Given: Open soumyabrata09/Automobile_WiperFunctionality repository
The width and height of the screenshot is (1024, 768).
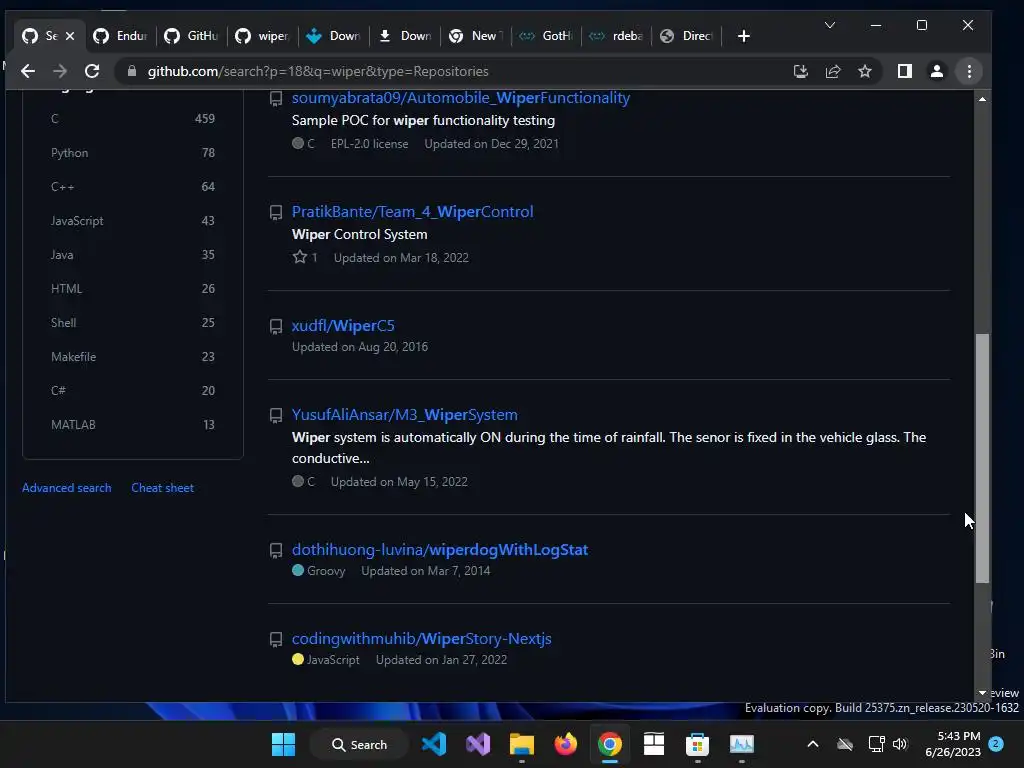Looking at the screenshot, I should (460, 98).
